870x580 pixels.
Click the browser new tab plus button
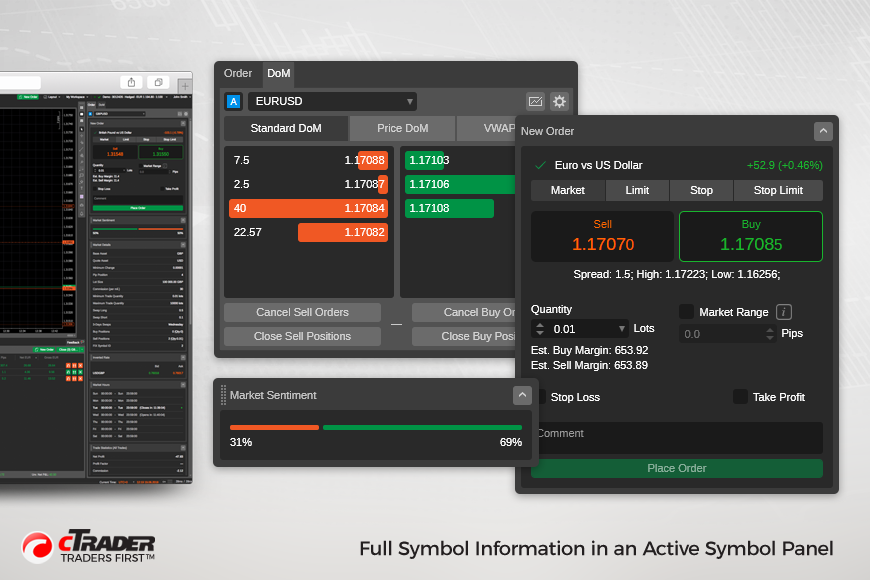tap(185, 84)
